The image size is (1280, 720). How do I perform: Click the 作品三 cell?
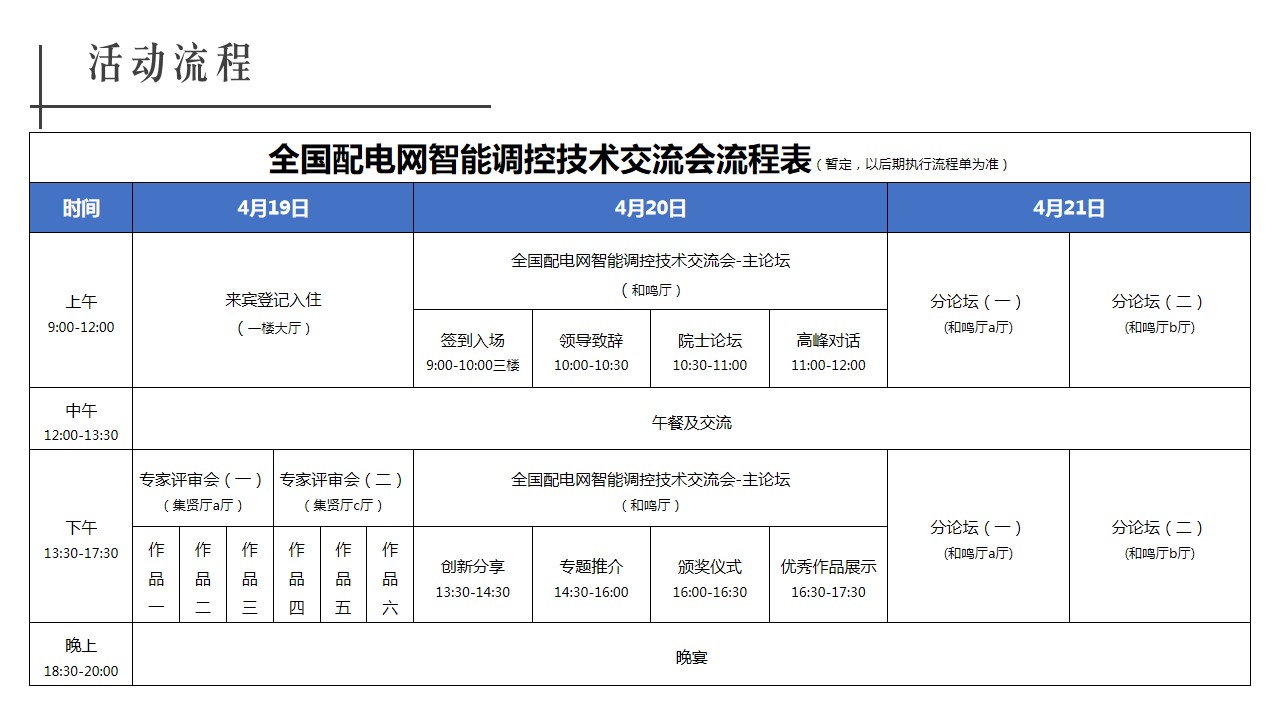click(x=250, y=575)
